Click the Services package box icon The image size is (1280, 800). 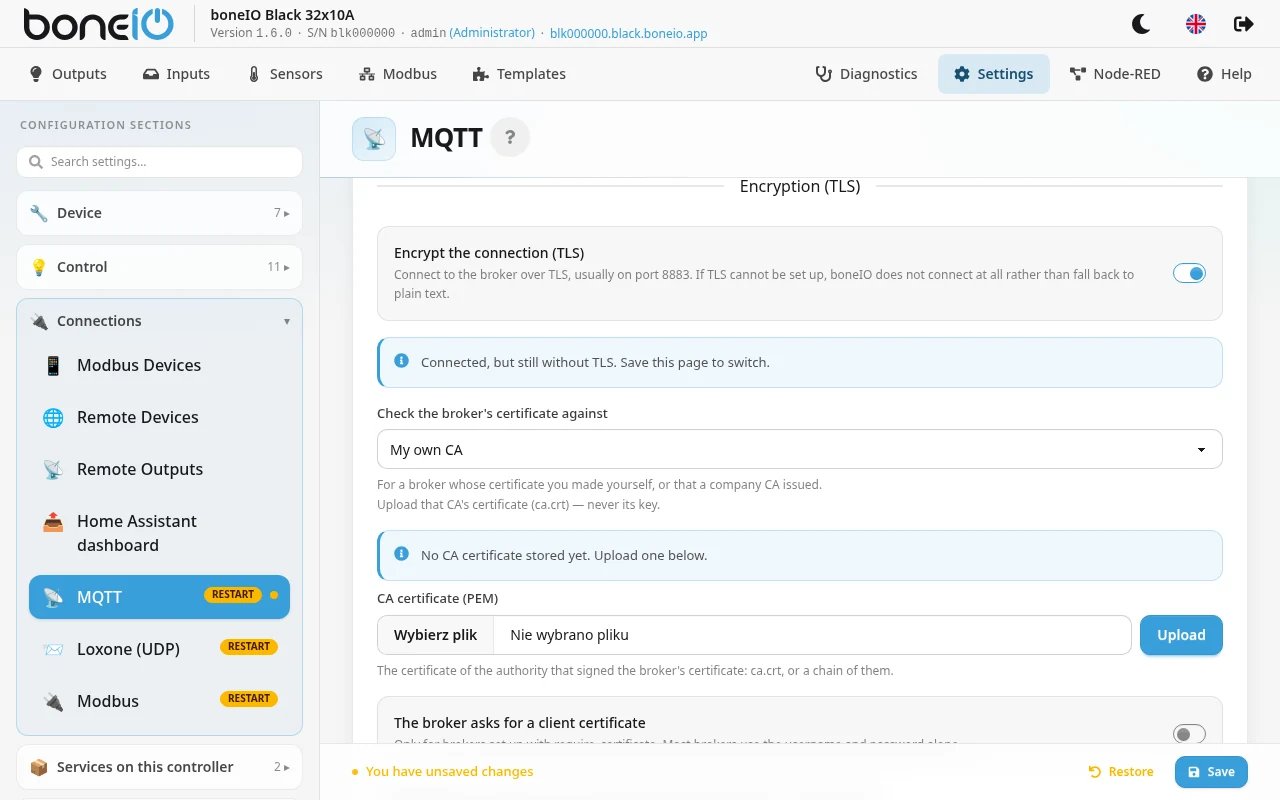pyautogui.click(x=39, y=767)
